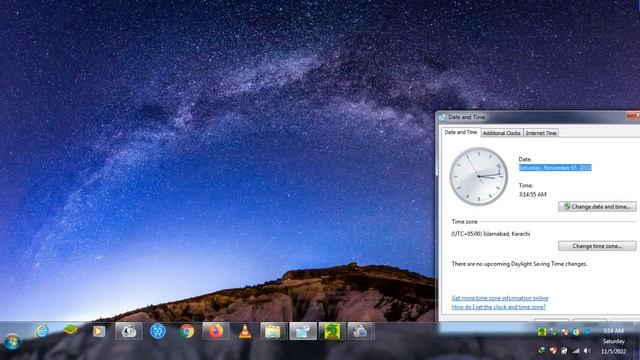Click the volume speaker tray icon

point(587,350)
